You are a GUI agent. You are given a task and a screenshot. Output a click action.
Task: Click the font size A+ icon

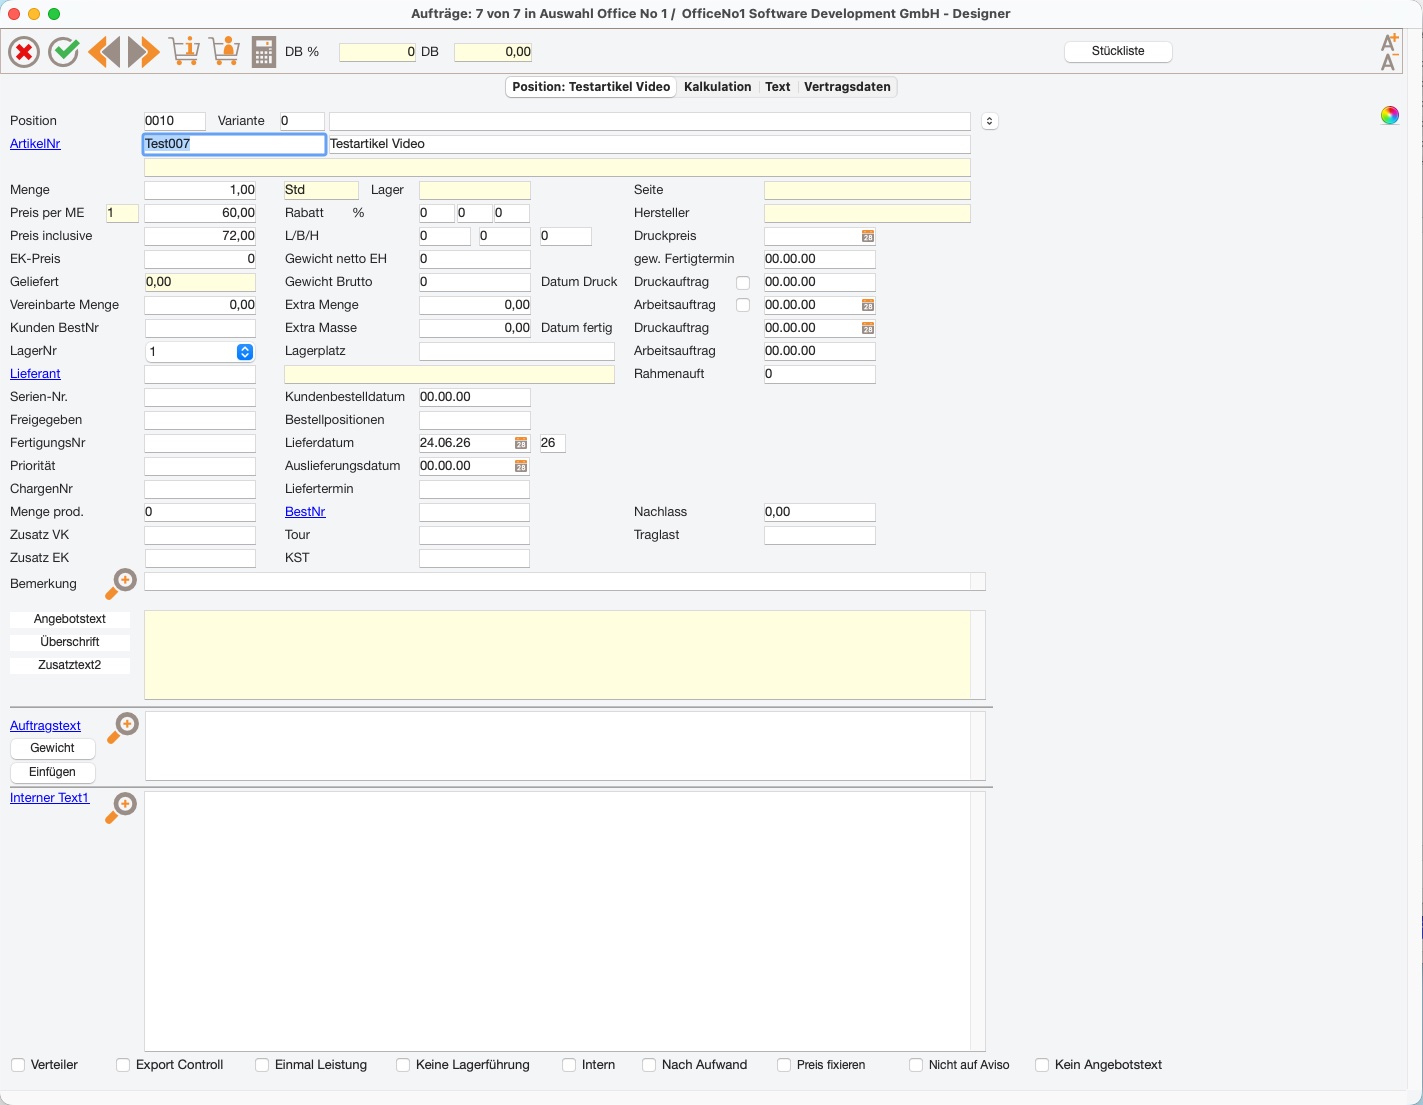click(x=1389, y=42)
